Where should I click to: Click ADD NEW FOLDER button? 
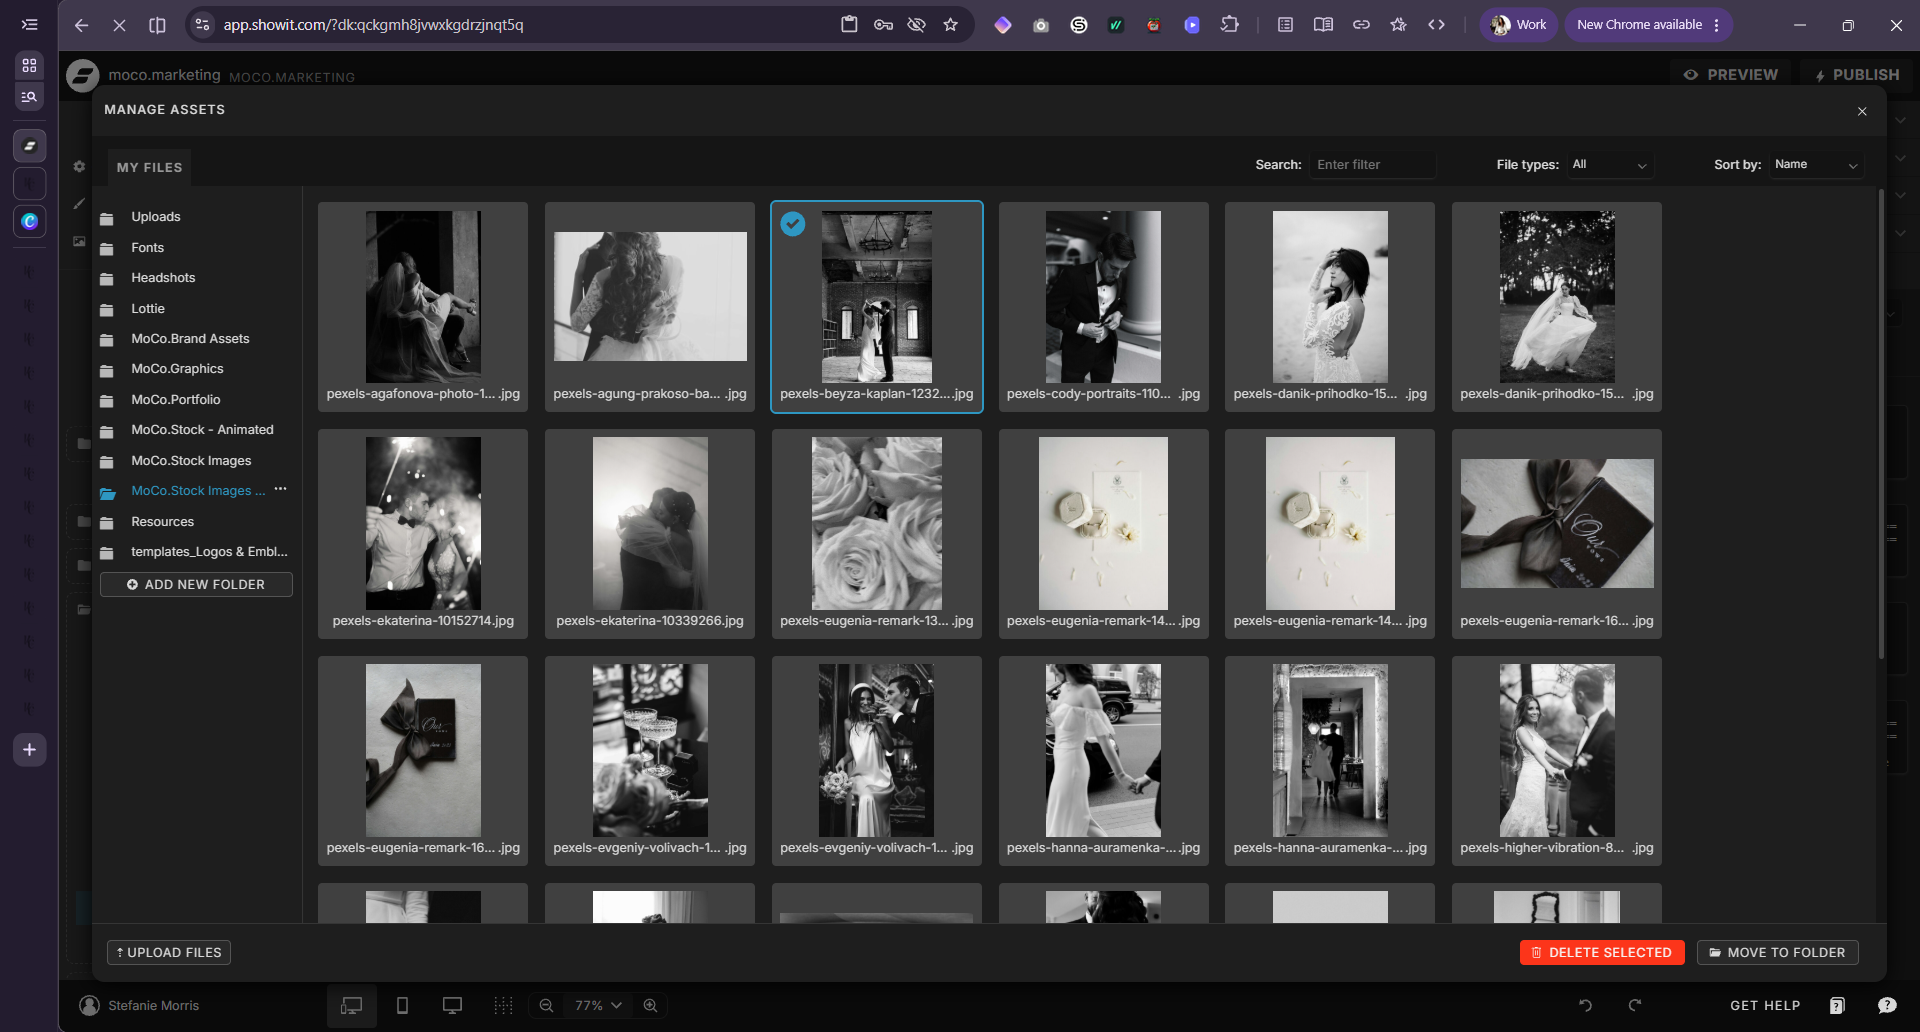pyautogui.click(x=196, y=585)
